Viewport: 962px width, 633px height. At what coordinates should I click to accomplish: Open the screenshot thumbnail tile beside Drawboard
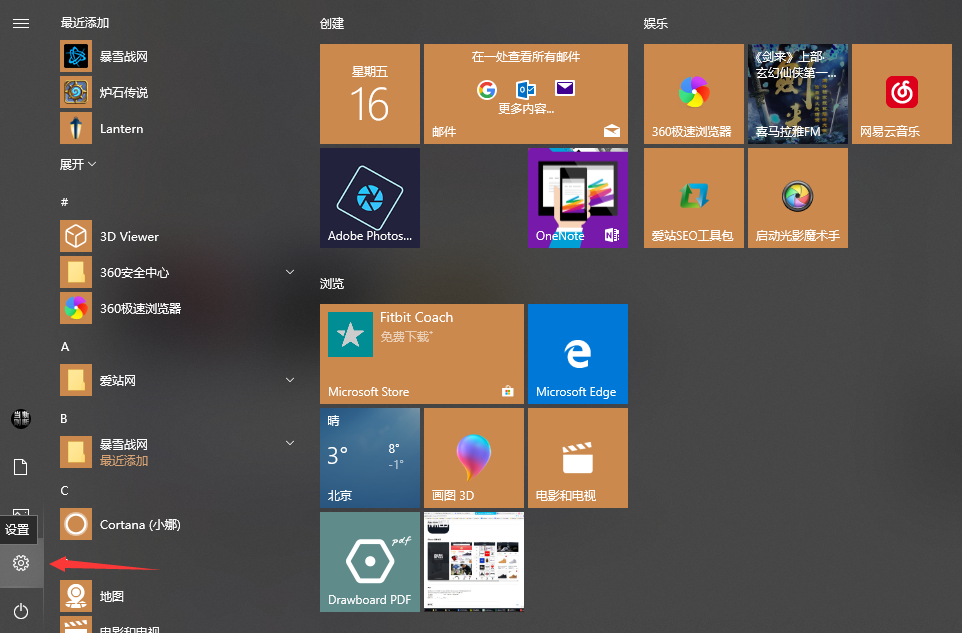pyautogui.click(x=474, y=562)
